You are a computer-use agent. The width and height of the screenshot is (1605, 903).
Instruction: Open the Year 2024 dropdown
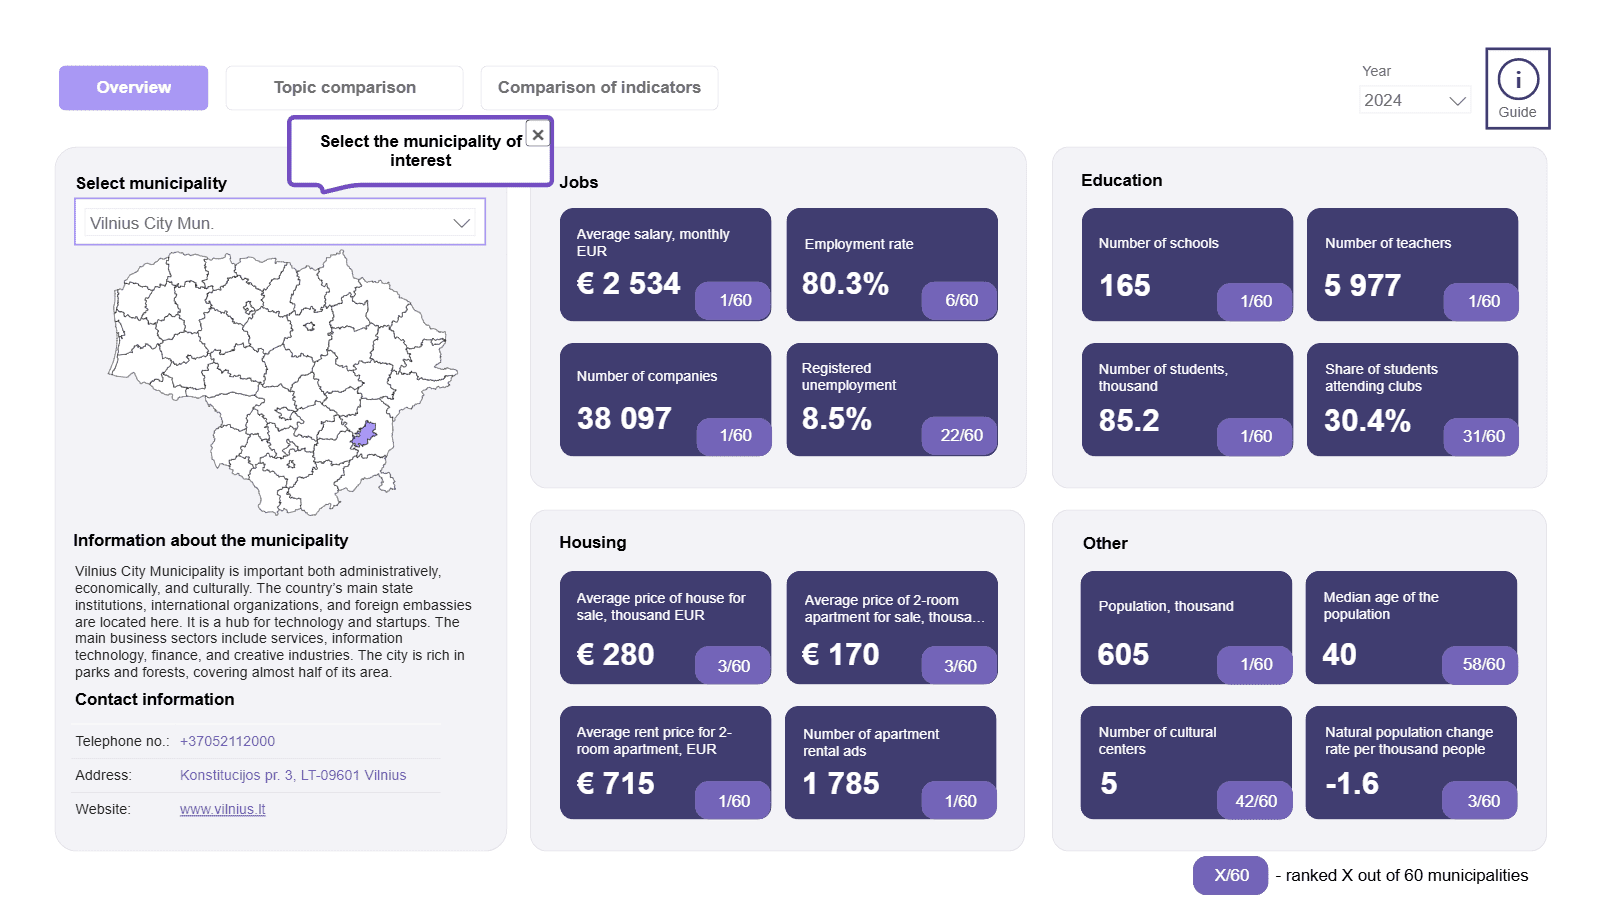(x=1413, y=100)
